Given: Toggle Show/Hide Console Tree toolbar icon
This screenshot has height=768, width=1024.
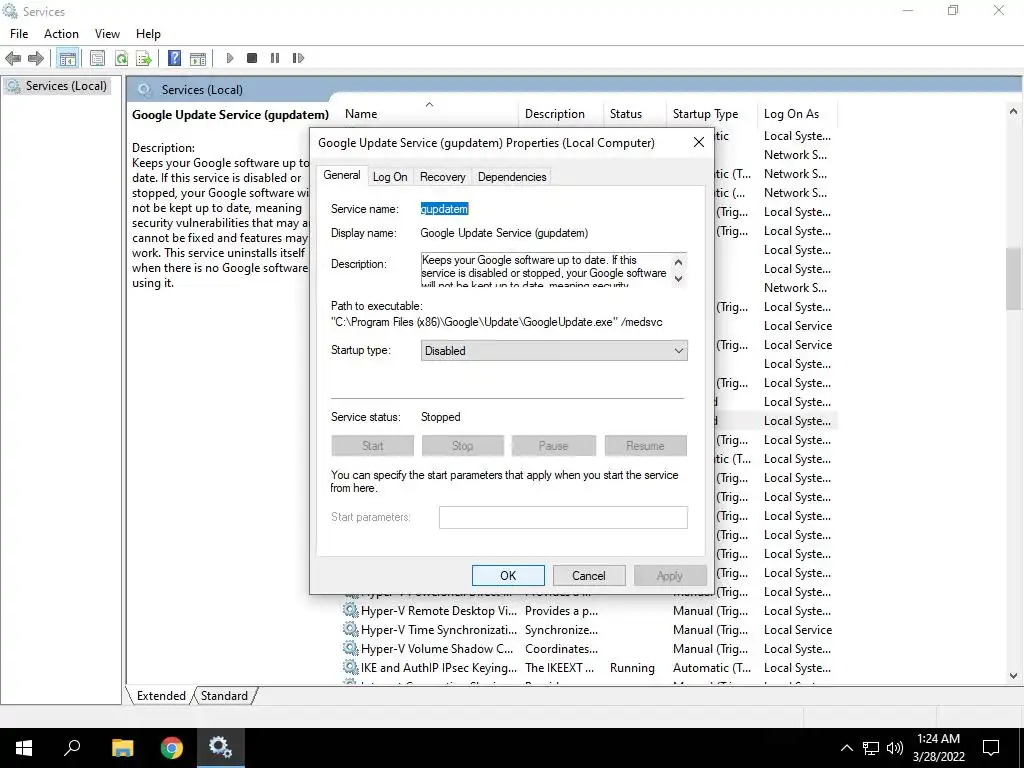Looking at the screenshot, I should tap(67, 58).
